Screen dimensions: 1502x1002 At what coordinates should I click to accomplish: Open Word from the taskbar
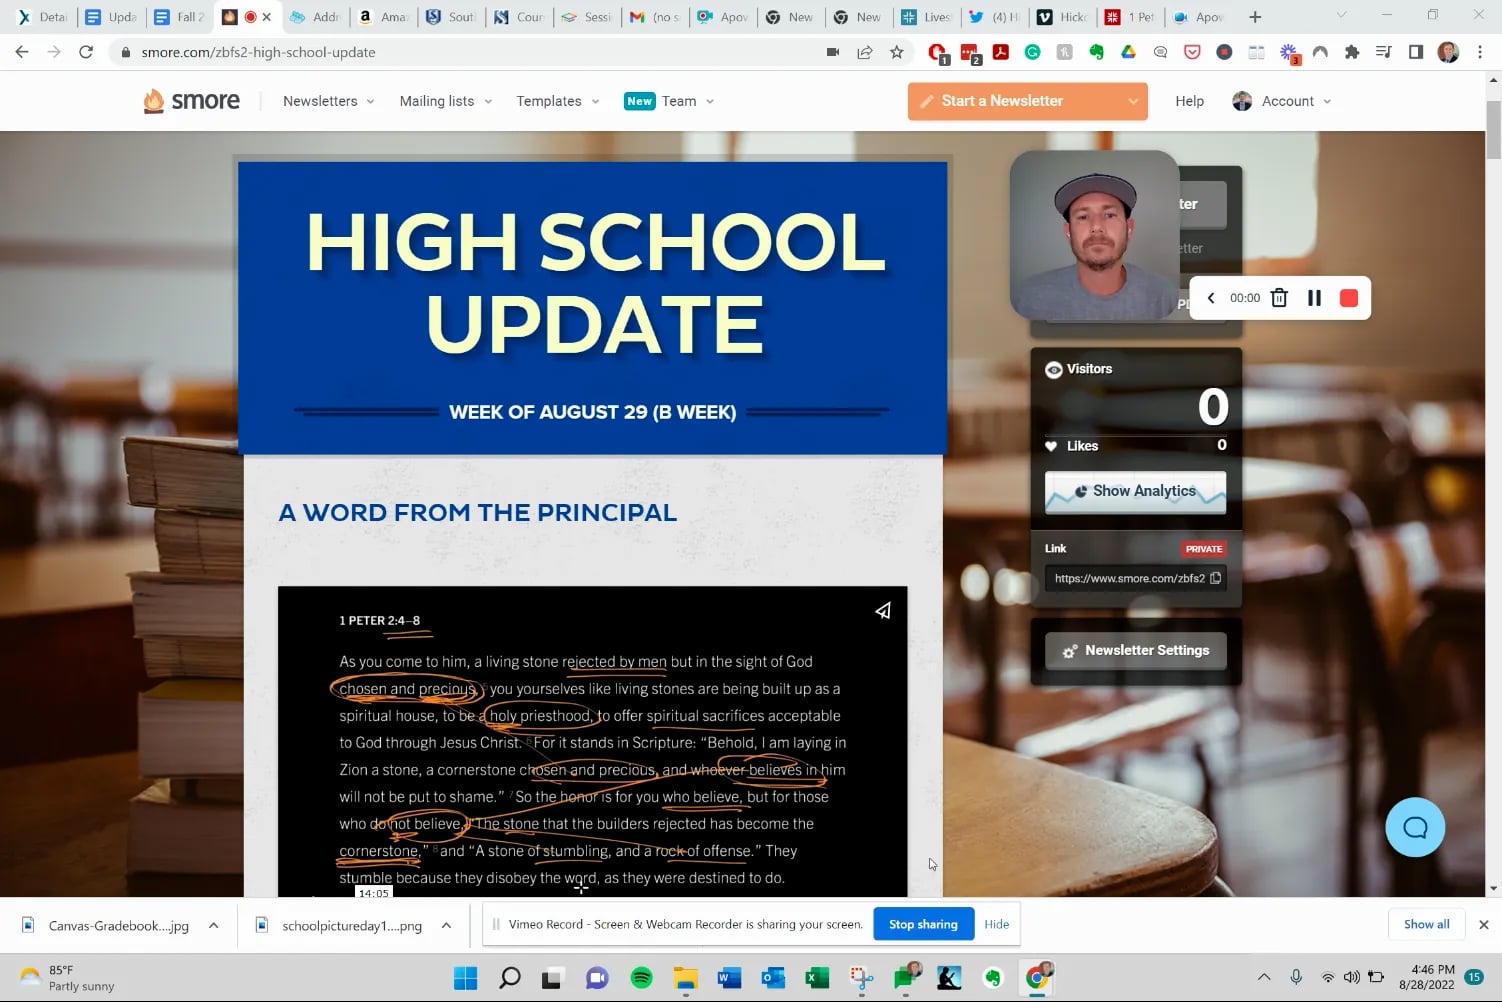[x=729, y=977]
